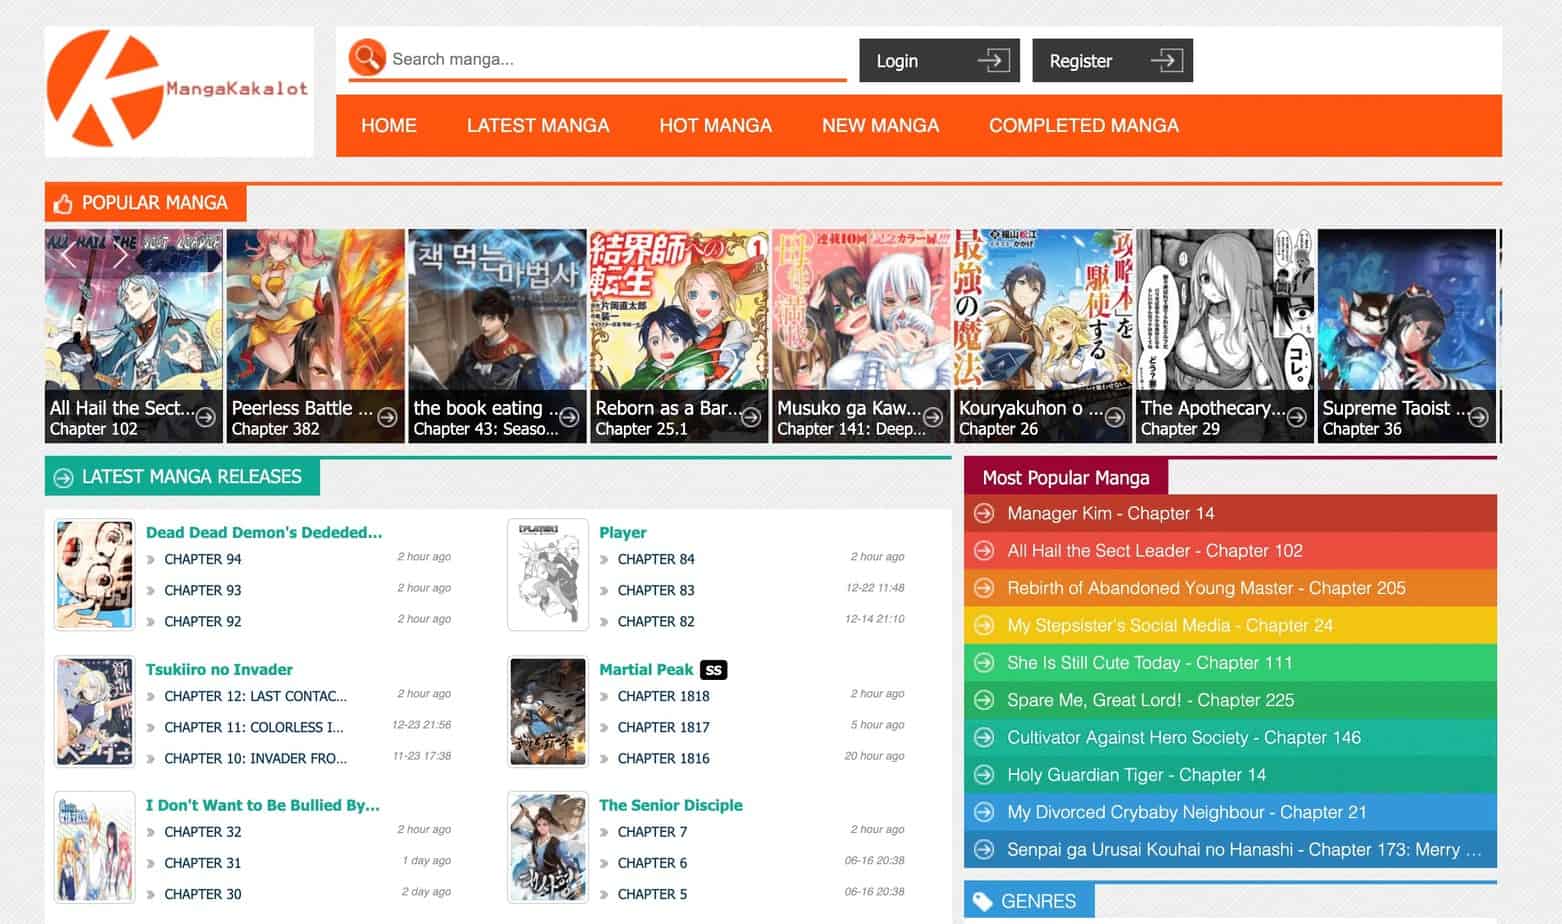Viewport: 1562px width, 924px height.
Task: Open the Player manga title link
Action: pos(623,532)
